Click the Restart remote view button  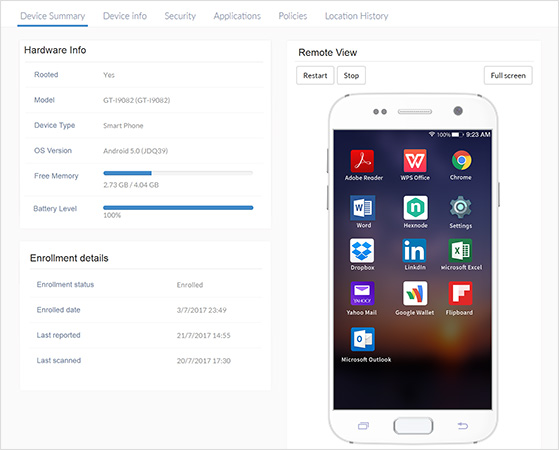315,76
